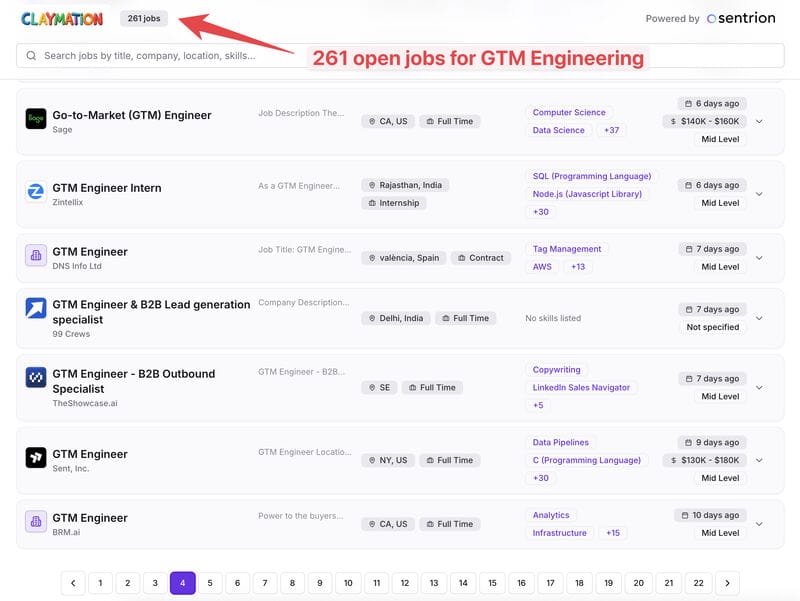Open GTM Engineer & B2B Lead generation specialist

(152, 312)
